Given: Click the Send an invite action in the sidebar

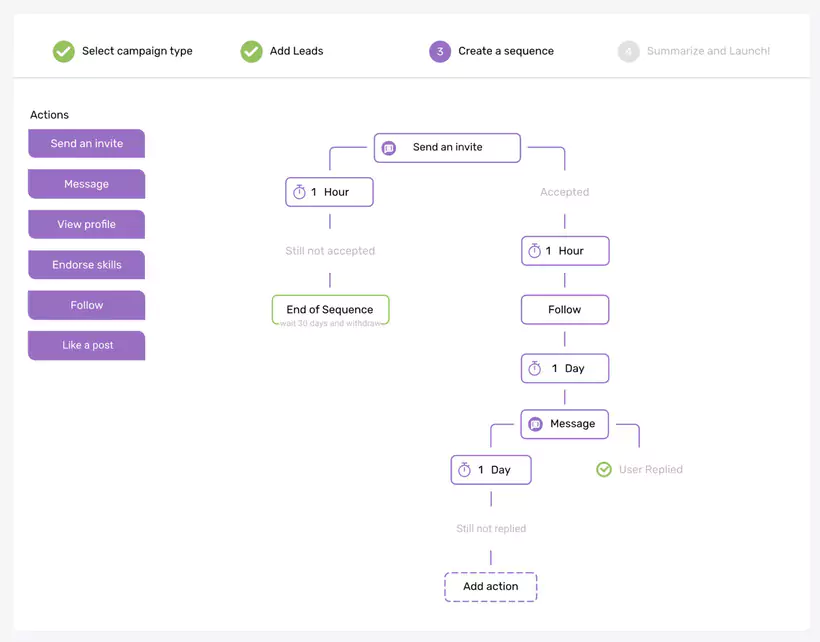Looking at the screenshot, I should point(86,143).
